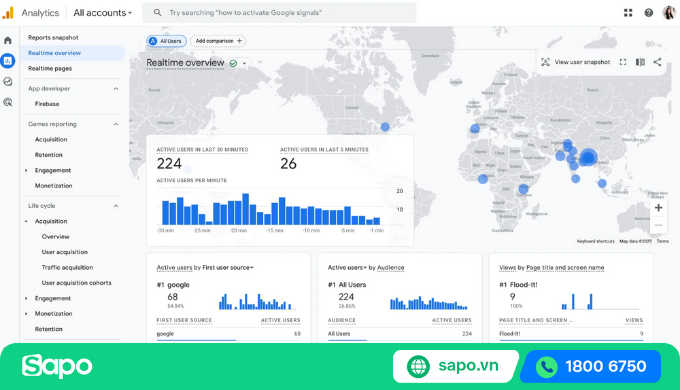Open the Active users metric dropdown by Audience
The width and height of the screenshot is (680, 390).
coord(347,268)
